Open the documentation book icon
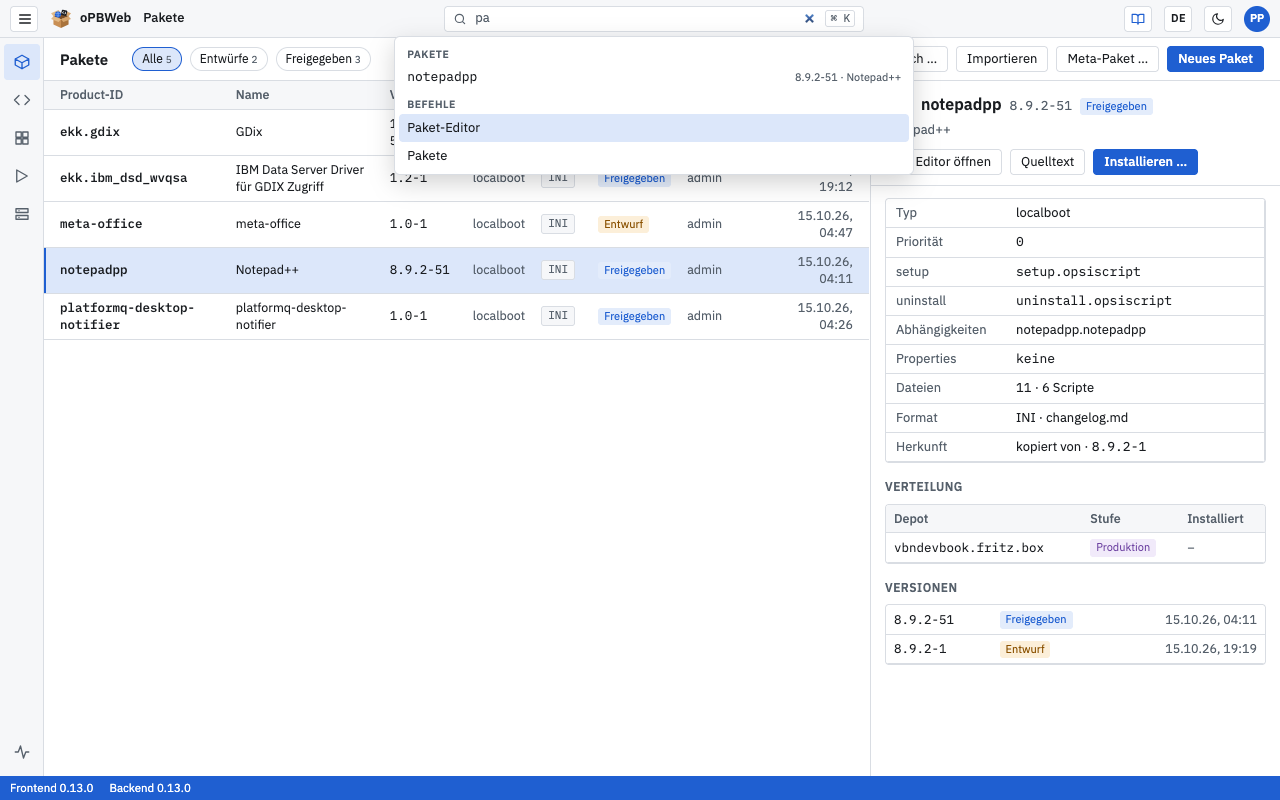 coord(1137,18)
